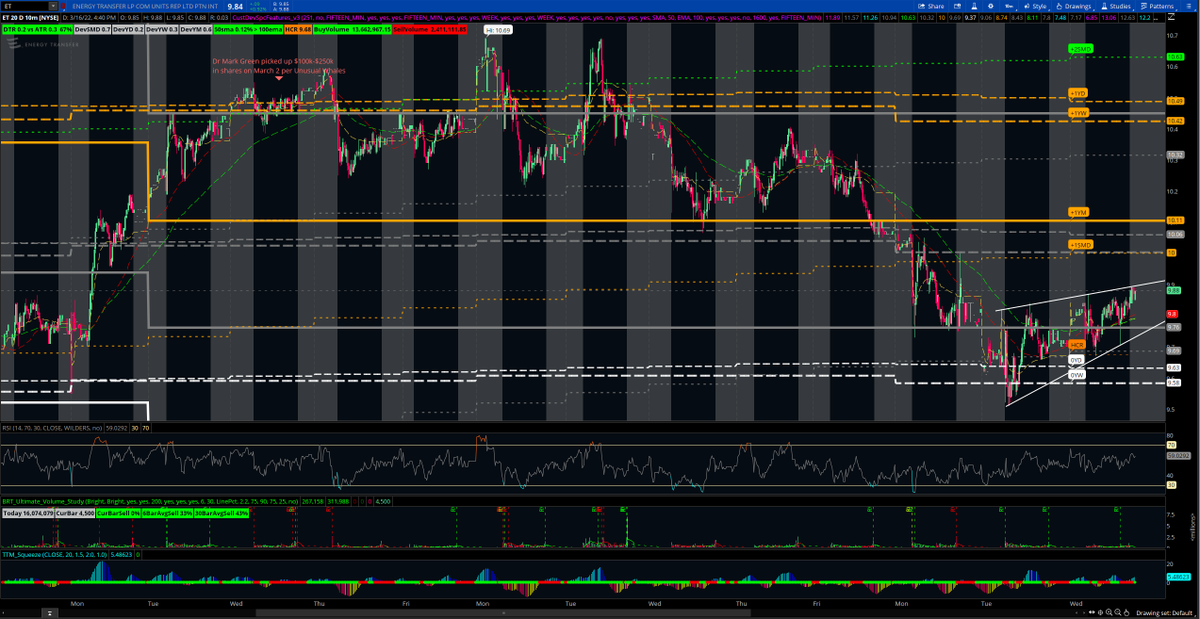Viewport: 1200px width, 619px height.
Task: Click the BRT_Ultimate_Volume_Study title label
Action: (x=150, y=501)
